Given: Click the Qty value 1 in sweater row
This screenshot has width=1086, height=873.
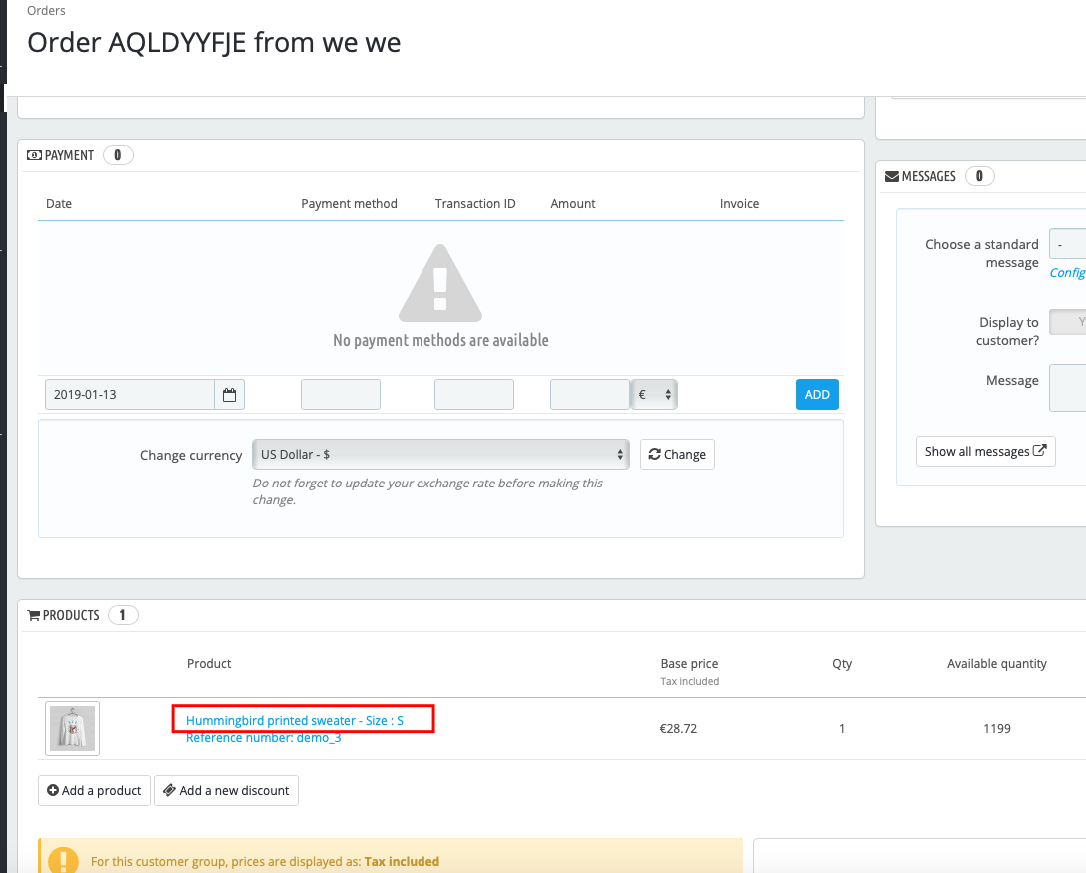Looking at the screenshot, I should click(x=842, y=729).
